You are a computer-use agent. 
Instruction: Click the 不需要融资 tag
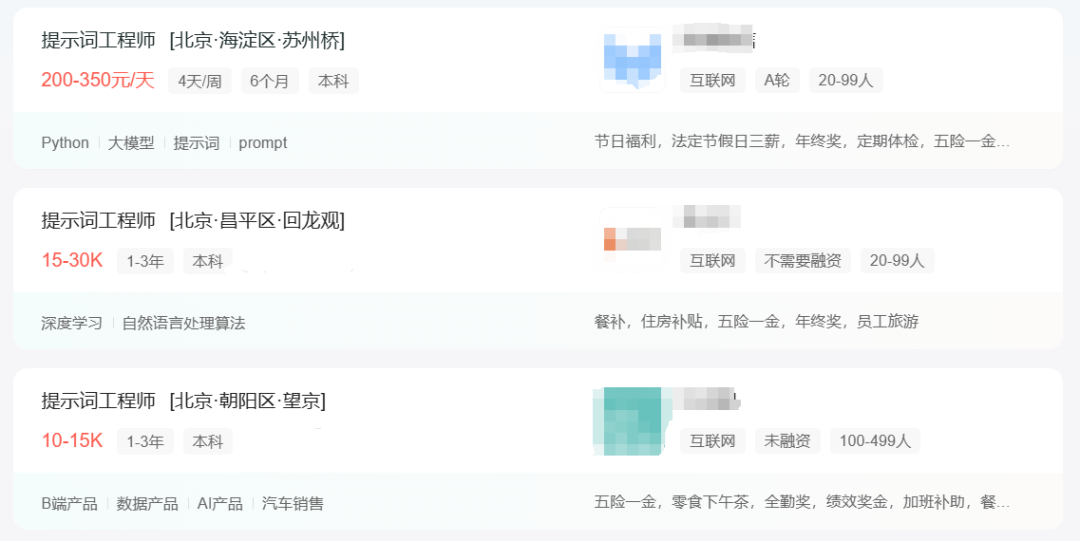(802, 261)
